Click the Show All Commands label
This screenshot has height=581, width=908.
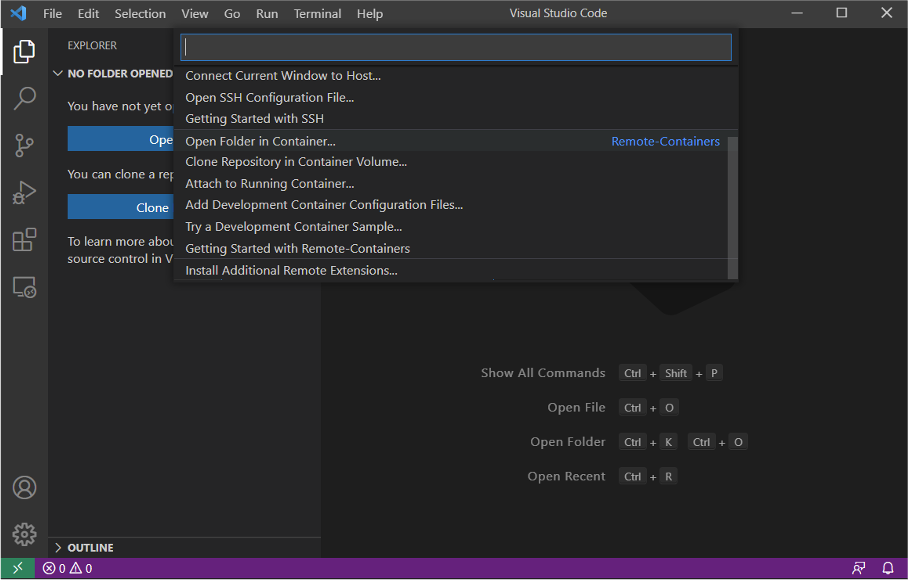click(x=543, y=374)
